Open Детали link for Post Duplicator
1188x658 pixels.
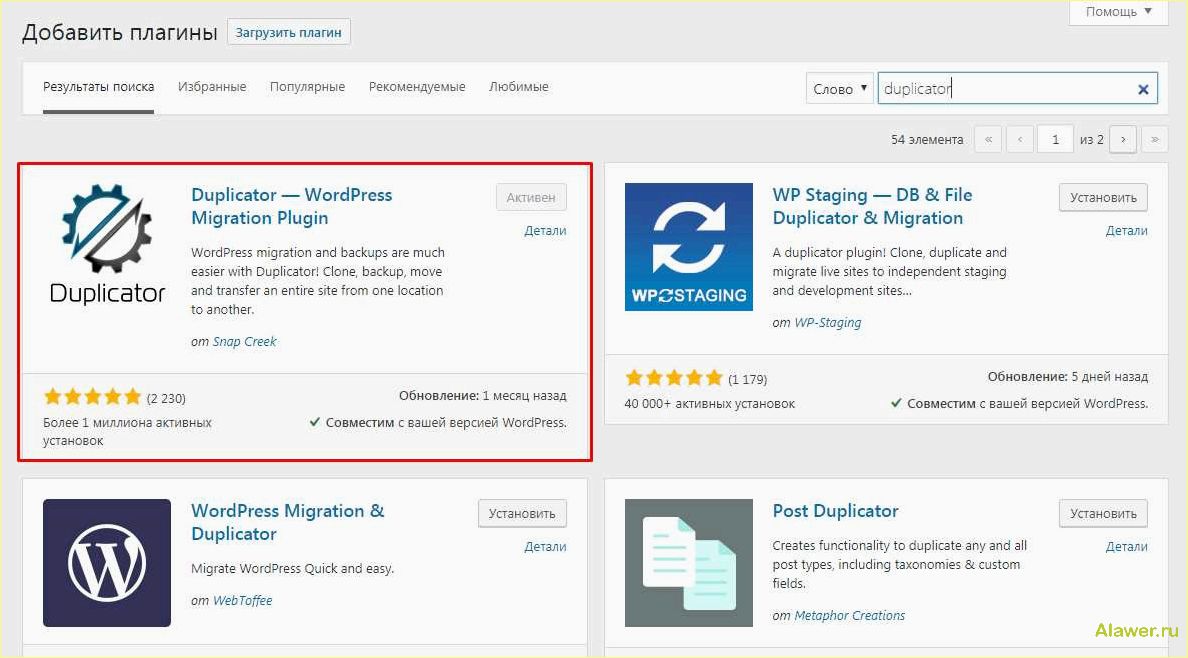click(1127, 547)
